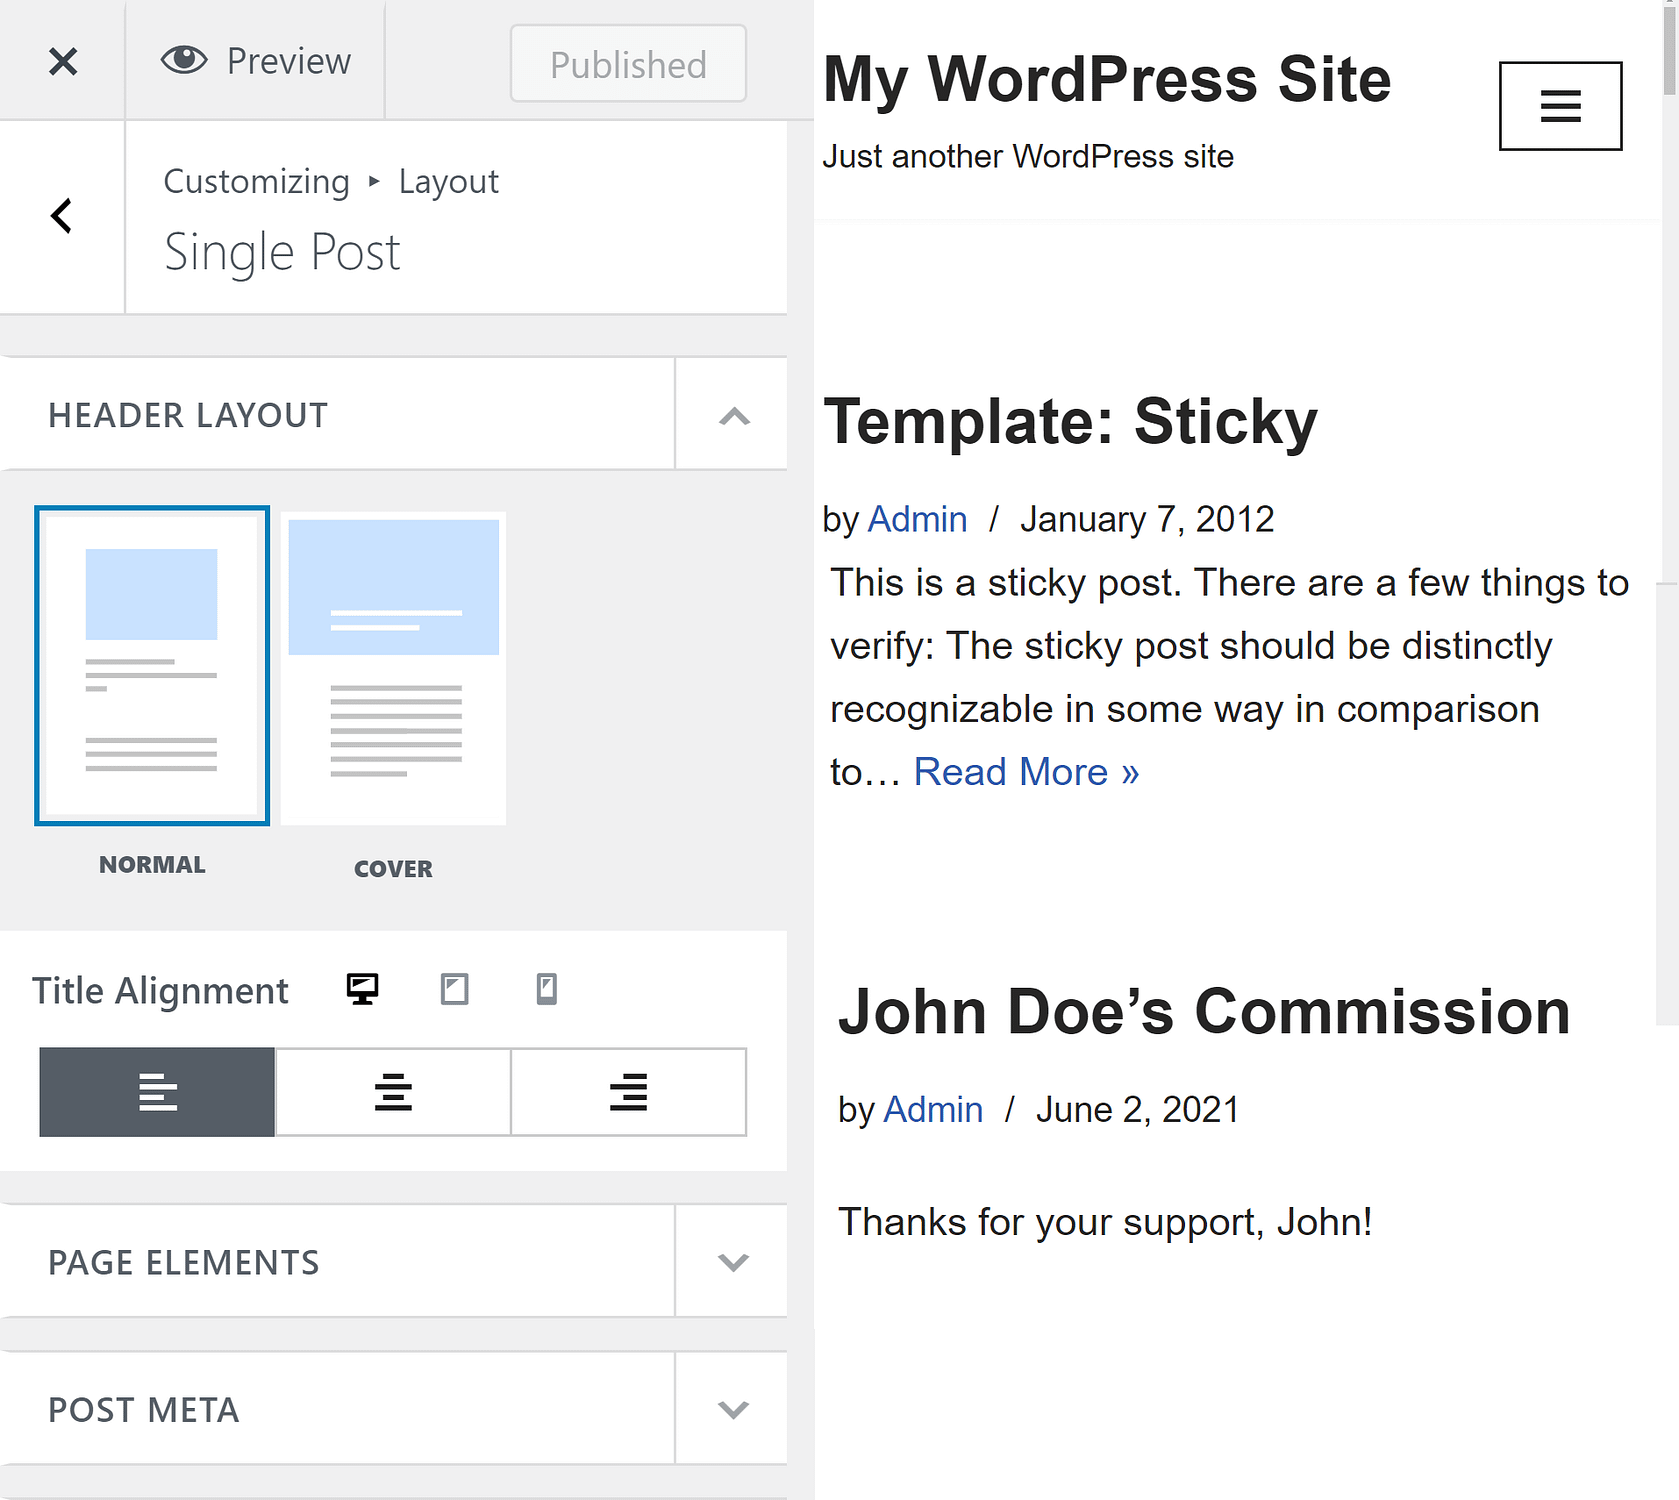Expand the Post Meta section
Viewport: 1679px width, 1500px height.
coord(731,1408)
